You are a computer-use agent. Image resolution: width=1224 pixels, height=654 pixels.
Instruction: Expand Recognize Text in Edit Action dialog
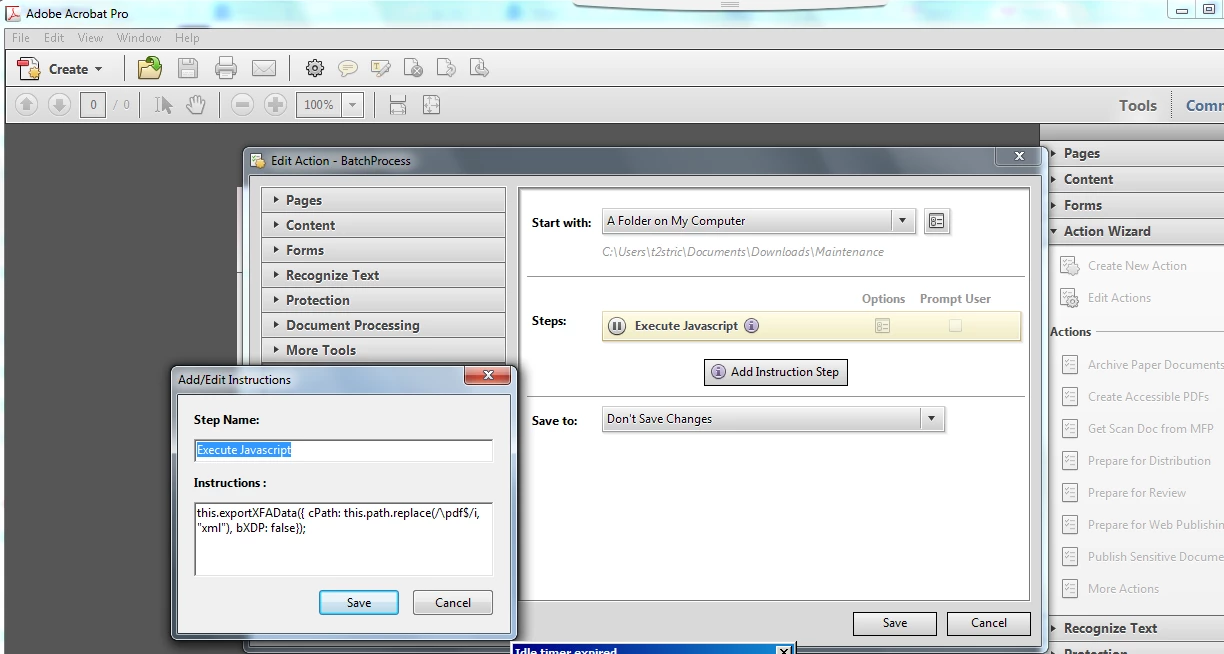384,275
